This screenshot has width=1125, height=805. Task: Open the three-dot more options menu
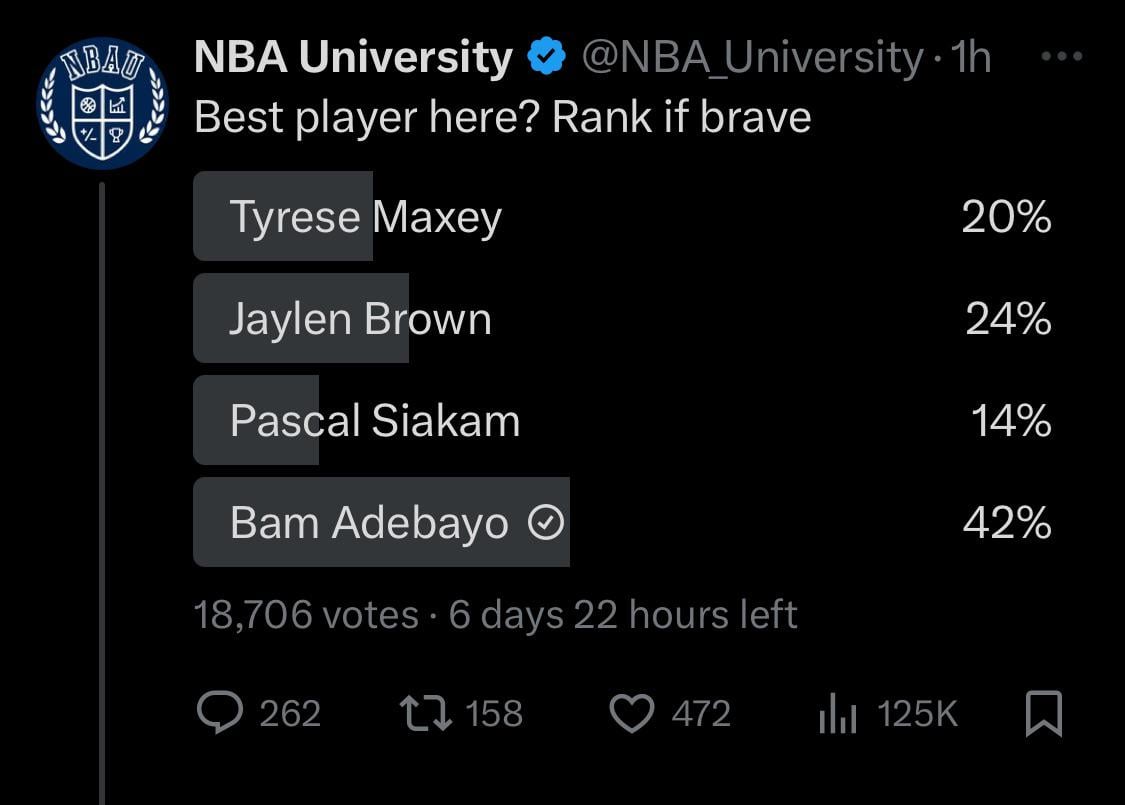coord(1061,57)
